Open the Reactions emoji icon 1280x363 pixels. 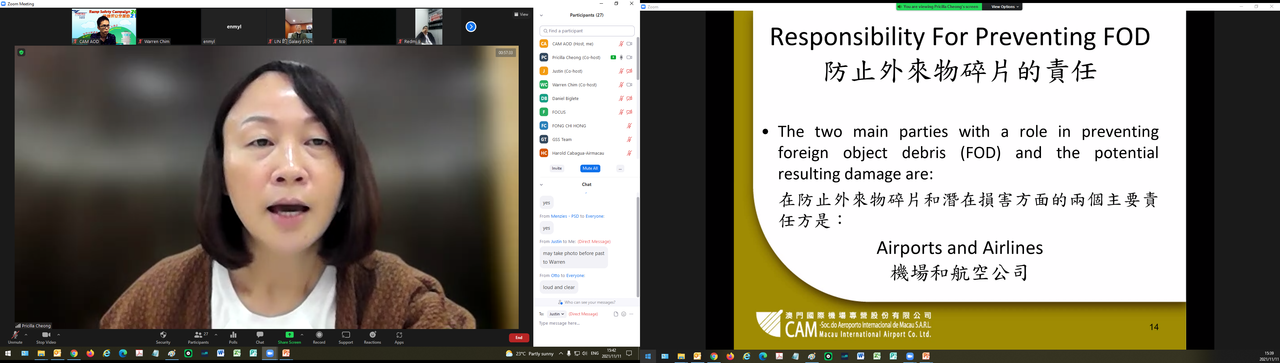[372, 334]
